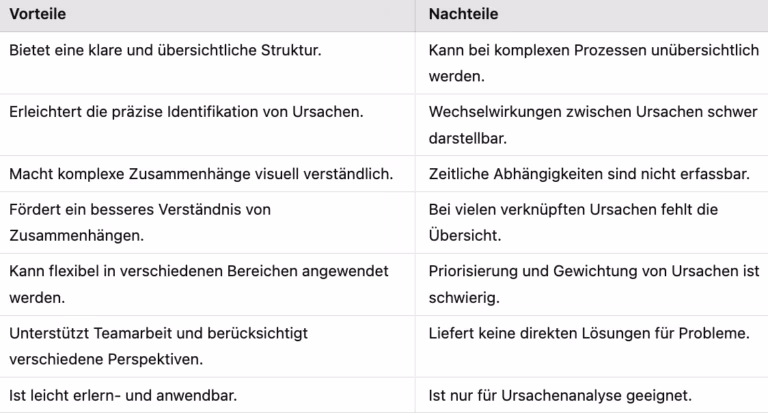Click 'Bei vielen verknüpften Ursachen fehlt die Übersicht'
The height and width of the screenshot is (413, 768).
pyautogui.click(x=573, y=222)
